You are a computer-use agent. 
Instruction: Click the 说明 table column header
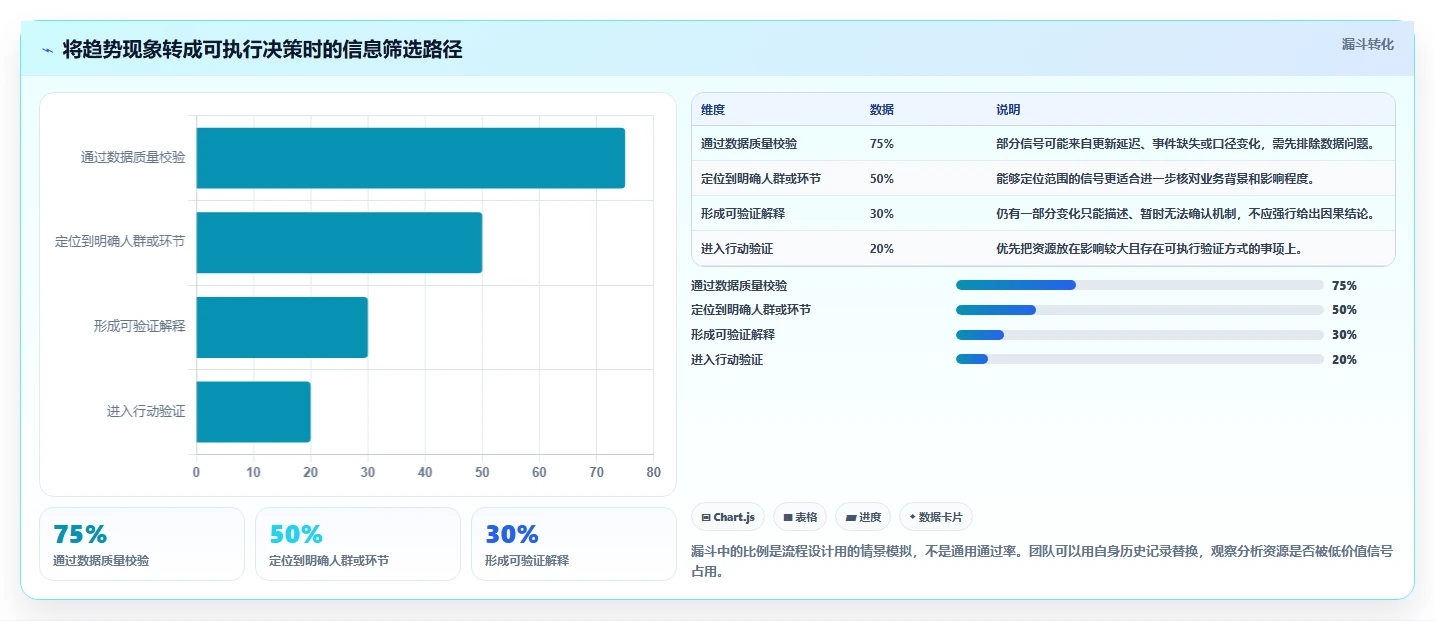pos(1008,109)
